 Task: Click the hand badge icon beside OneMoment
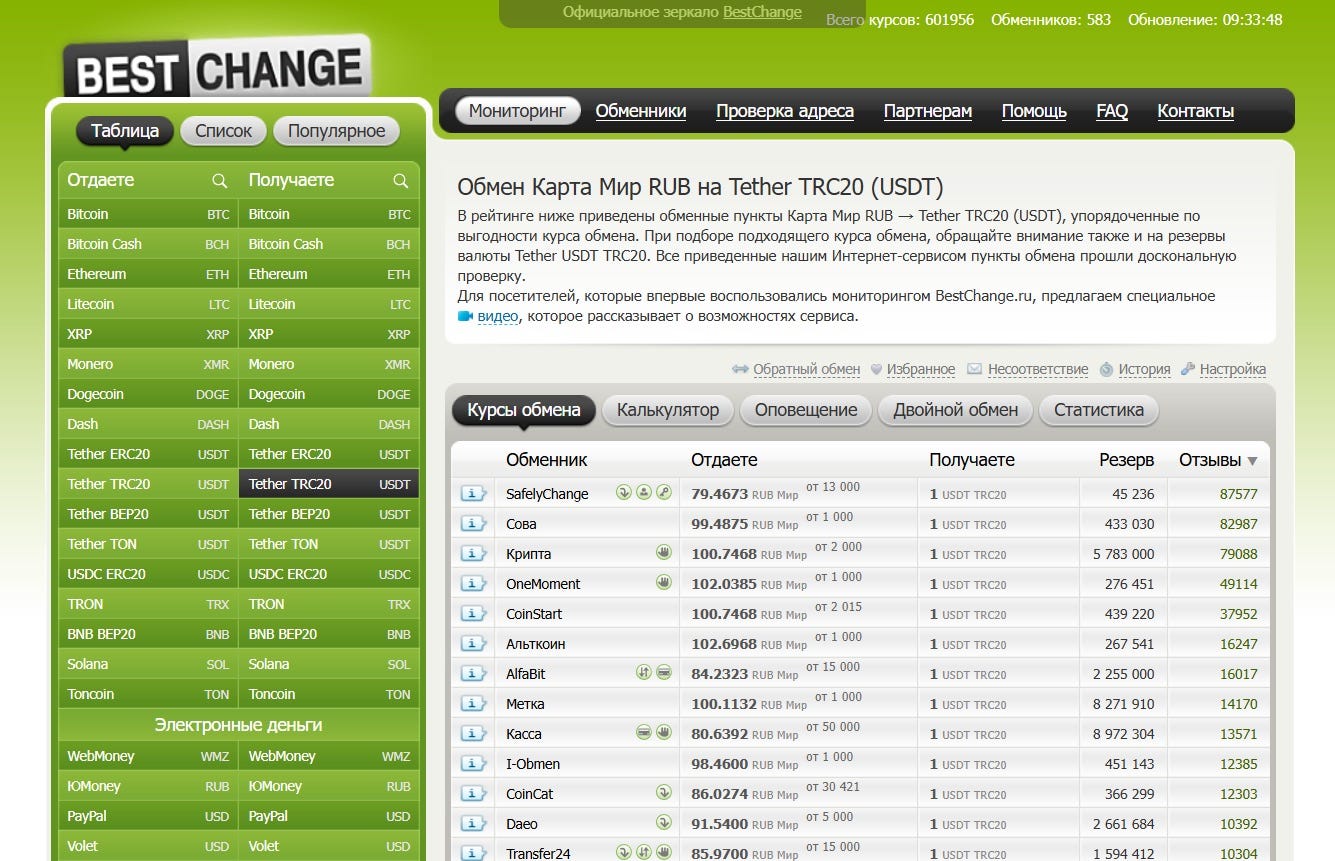[x=663, y=582]
